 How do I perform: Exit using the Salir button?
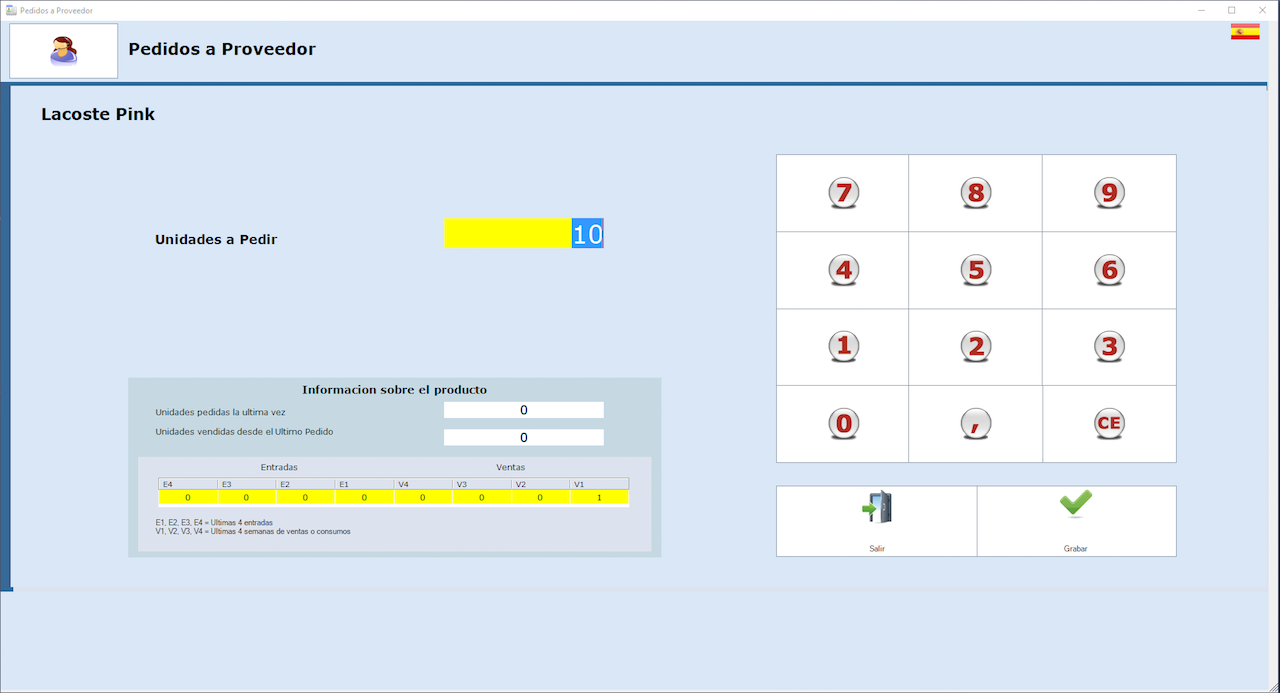[877, 521]
